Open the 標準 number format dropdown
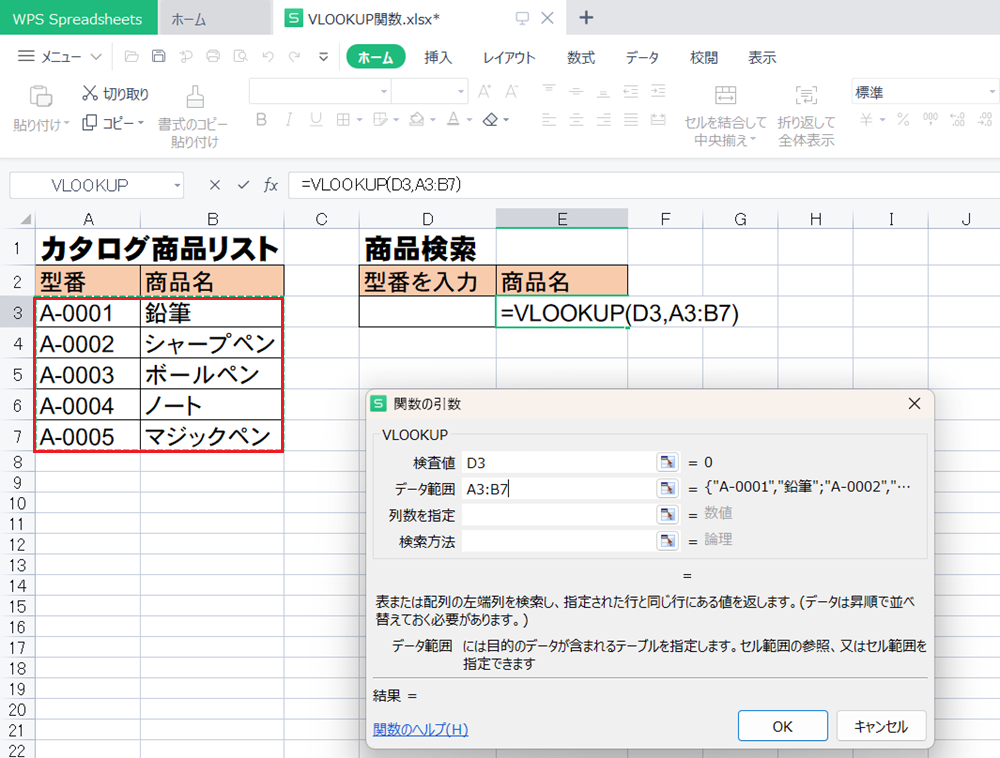Screen dimensions: 1000x758 point(991,92)
